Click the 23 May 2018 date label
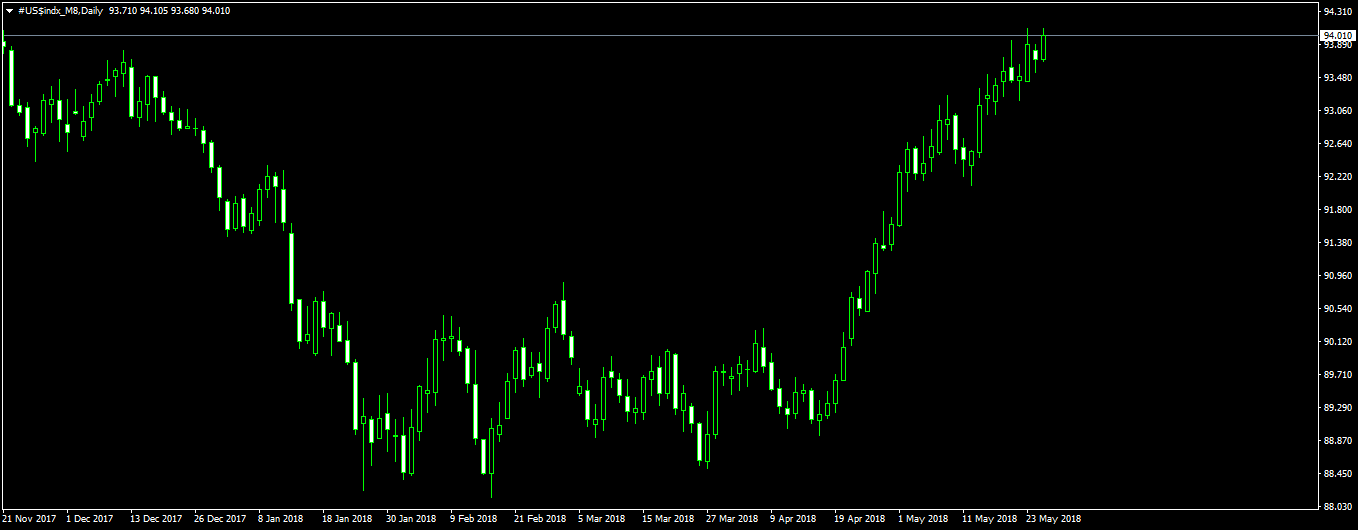1358x530 pixels. click(1053, 519)
